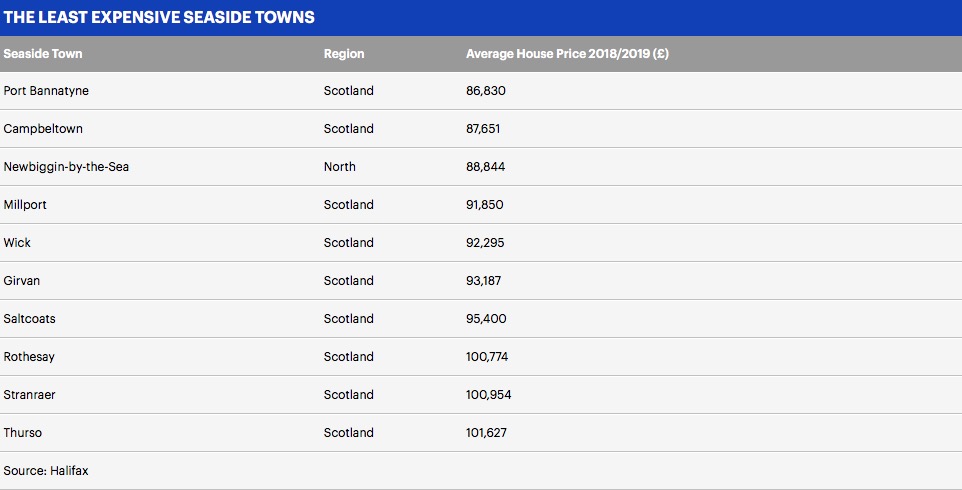
Task: Click the 86,830 price value
Action: [x=485, y=91]
